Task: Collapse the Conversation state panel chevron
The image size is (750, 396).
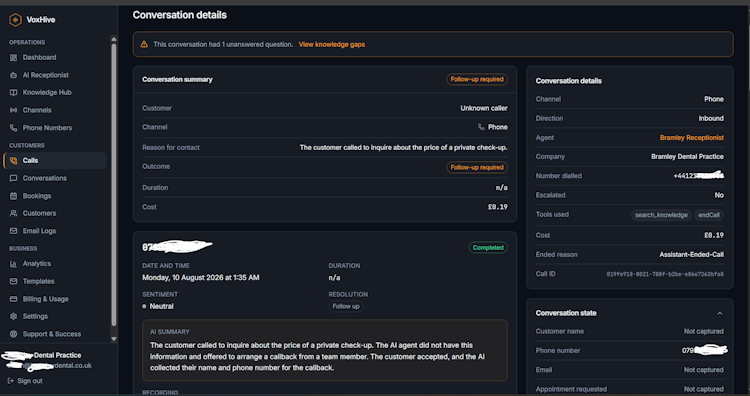Action: 719,313
